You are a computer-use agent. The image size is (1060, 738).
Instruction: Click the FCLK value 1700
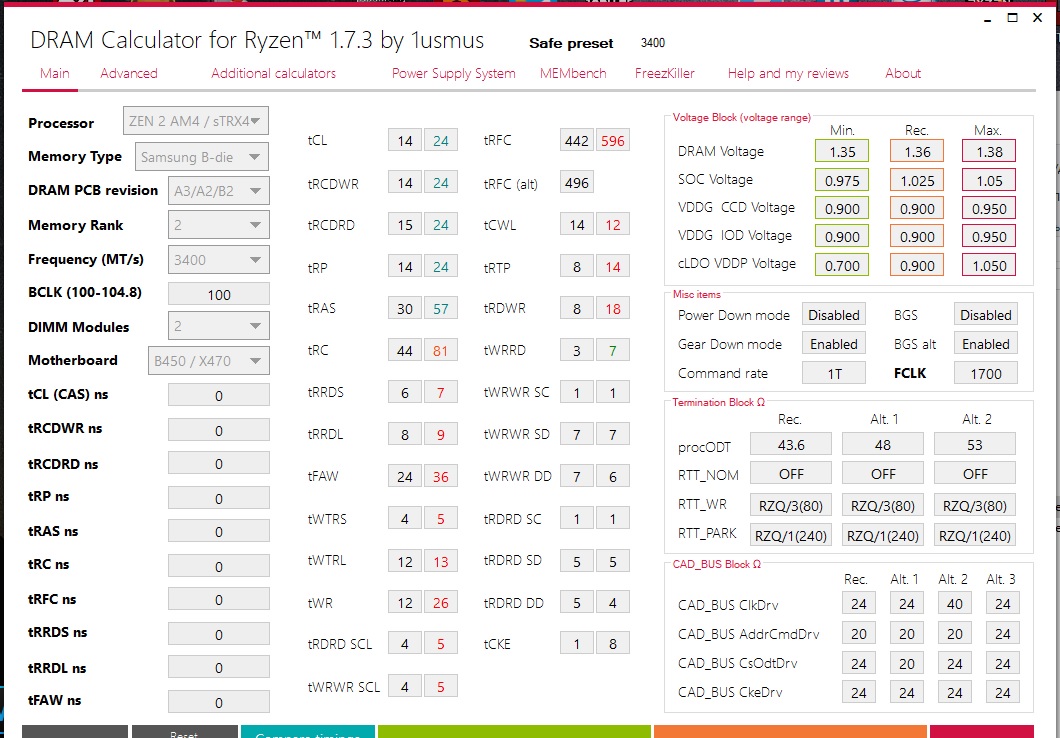[x=986, y=373]
